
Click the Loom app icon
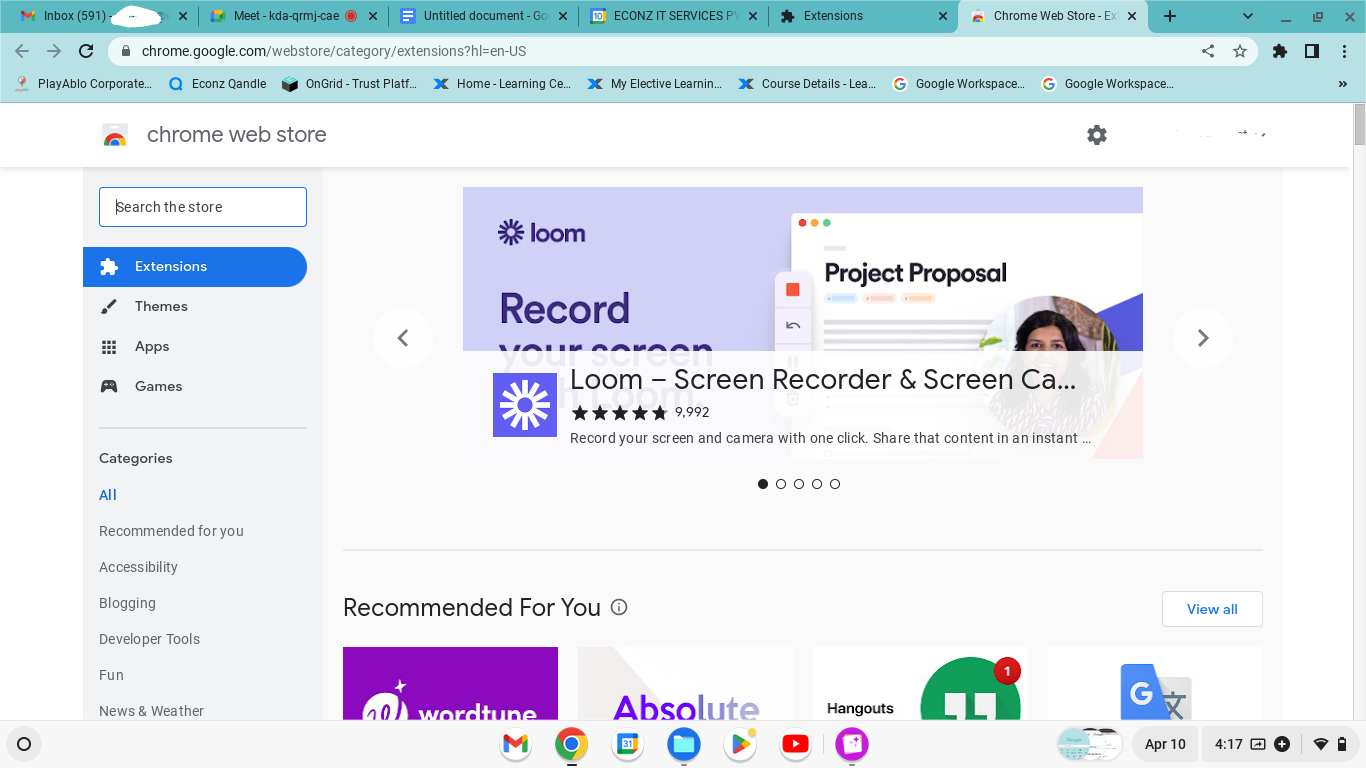coord(525,405)
